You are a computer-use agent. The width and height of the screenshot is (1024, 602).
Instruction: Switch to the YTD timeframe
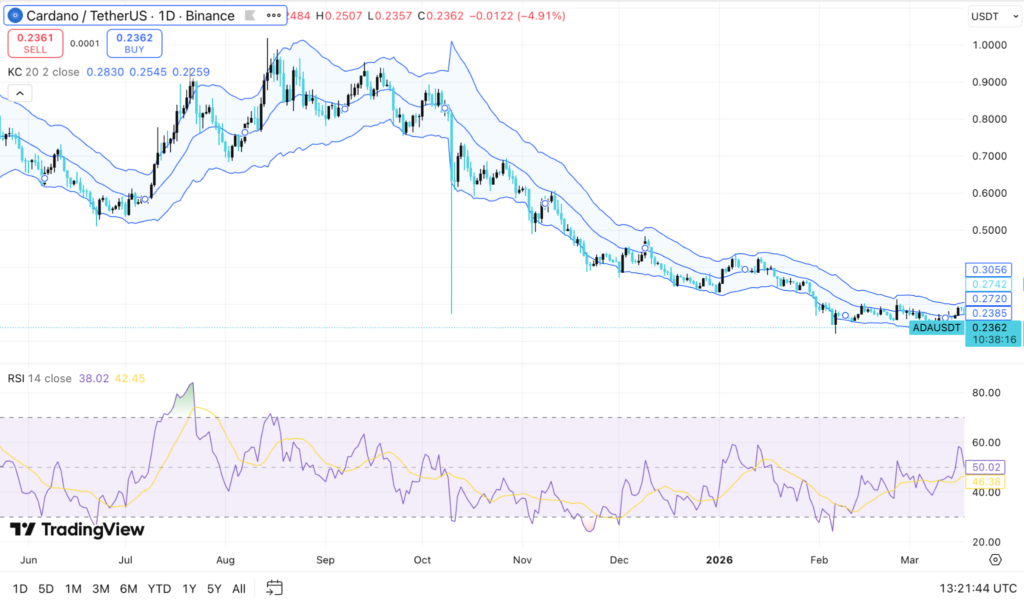click(159, 589)
